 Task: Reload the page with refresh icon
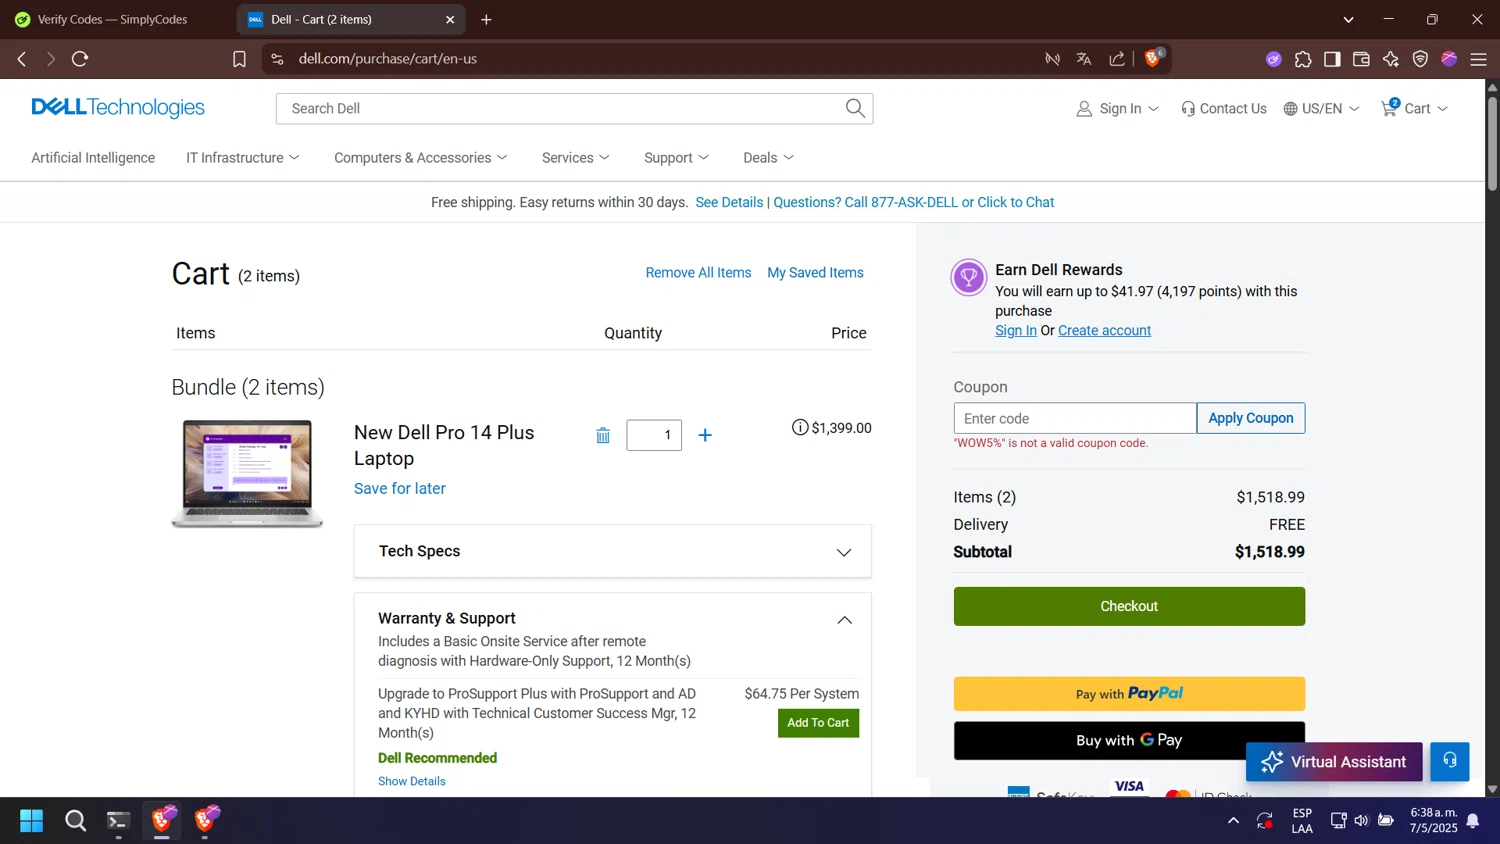click(x=80, y=59)
